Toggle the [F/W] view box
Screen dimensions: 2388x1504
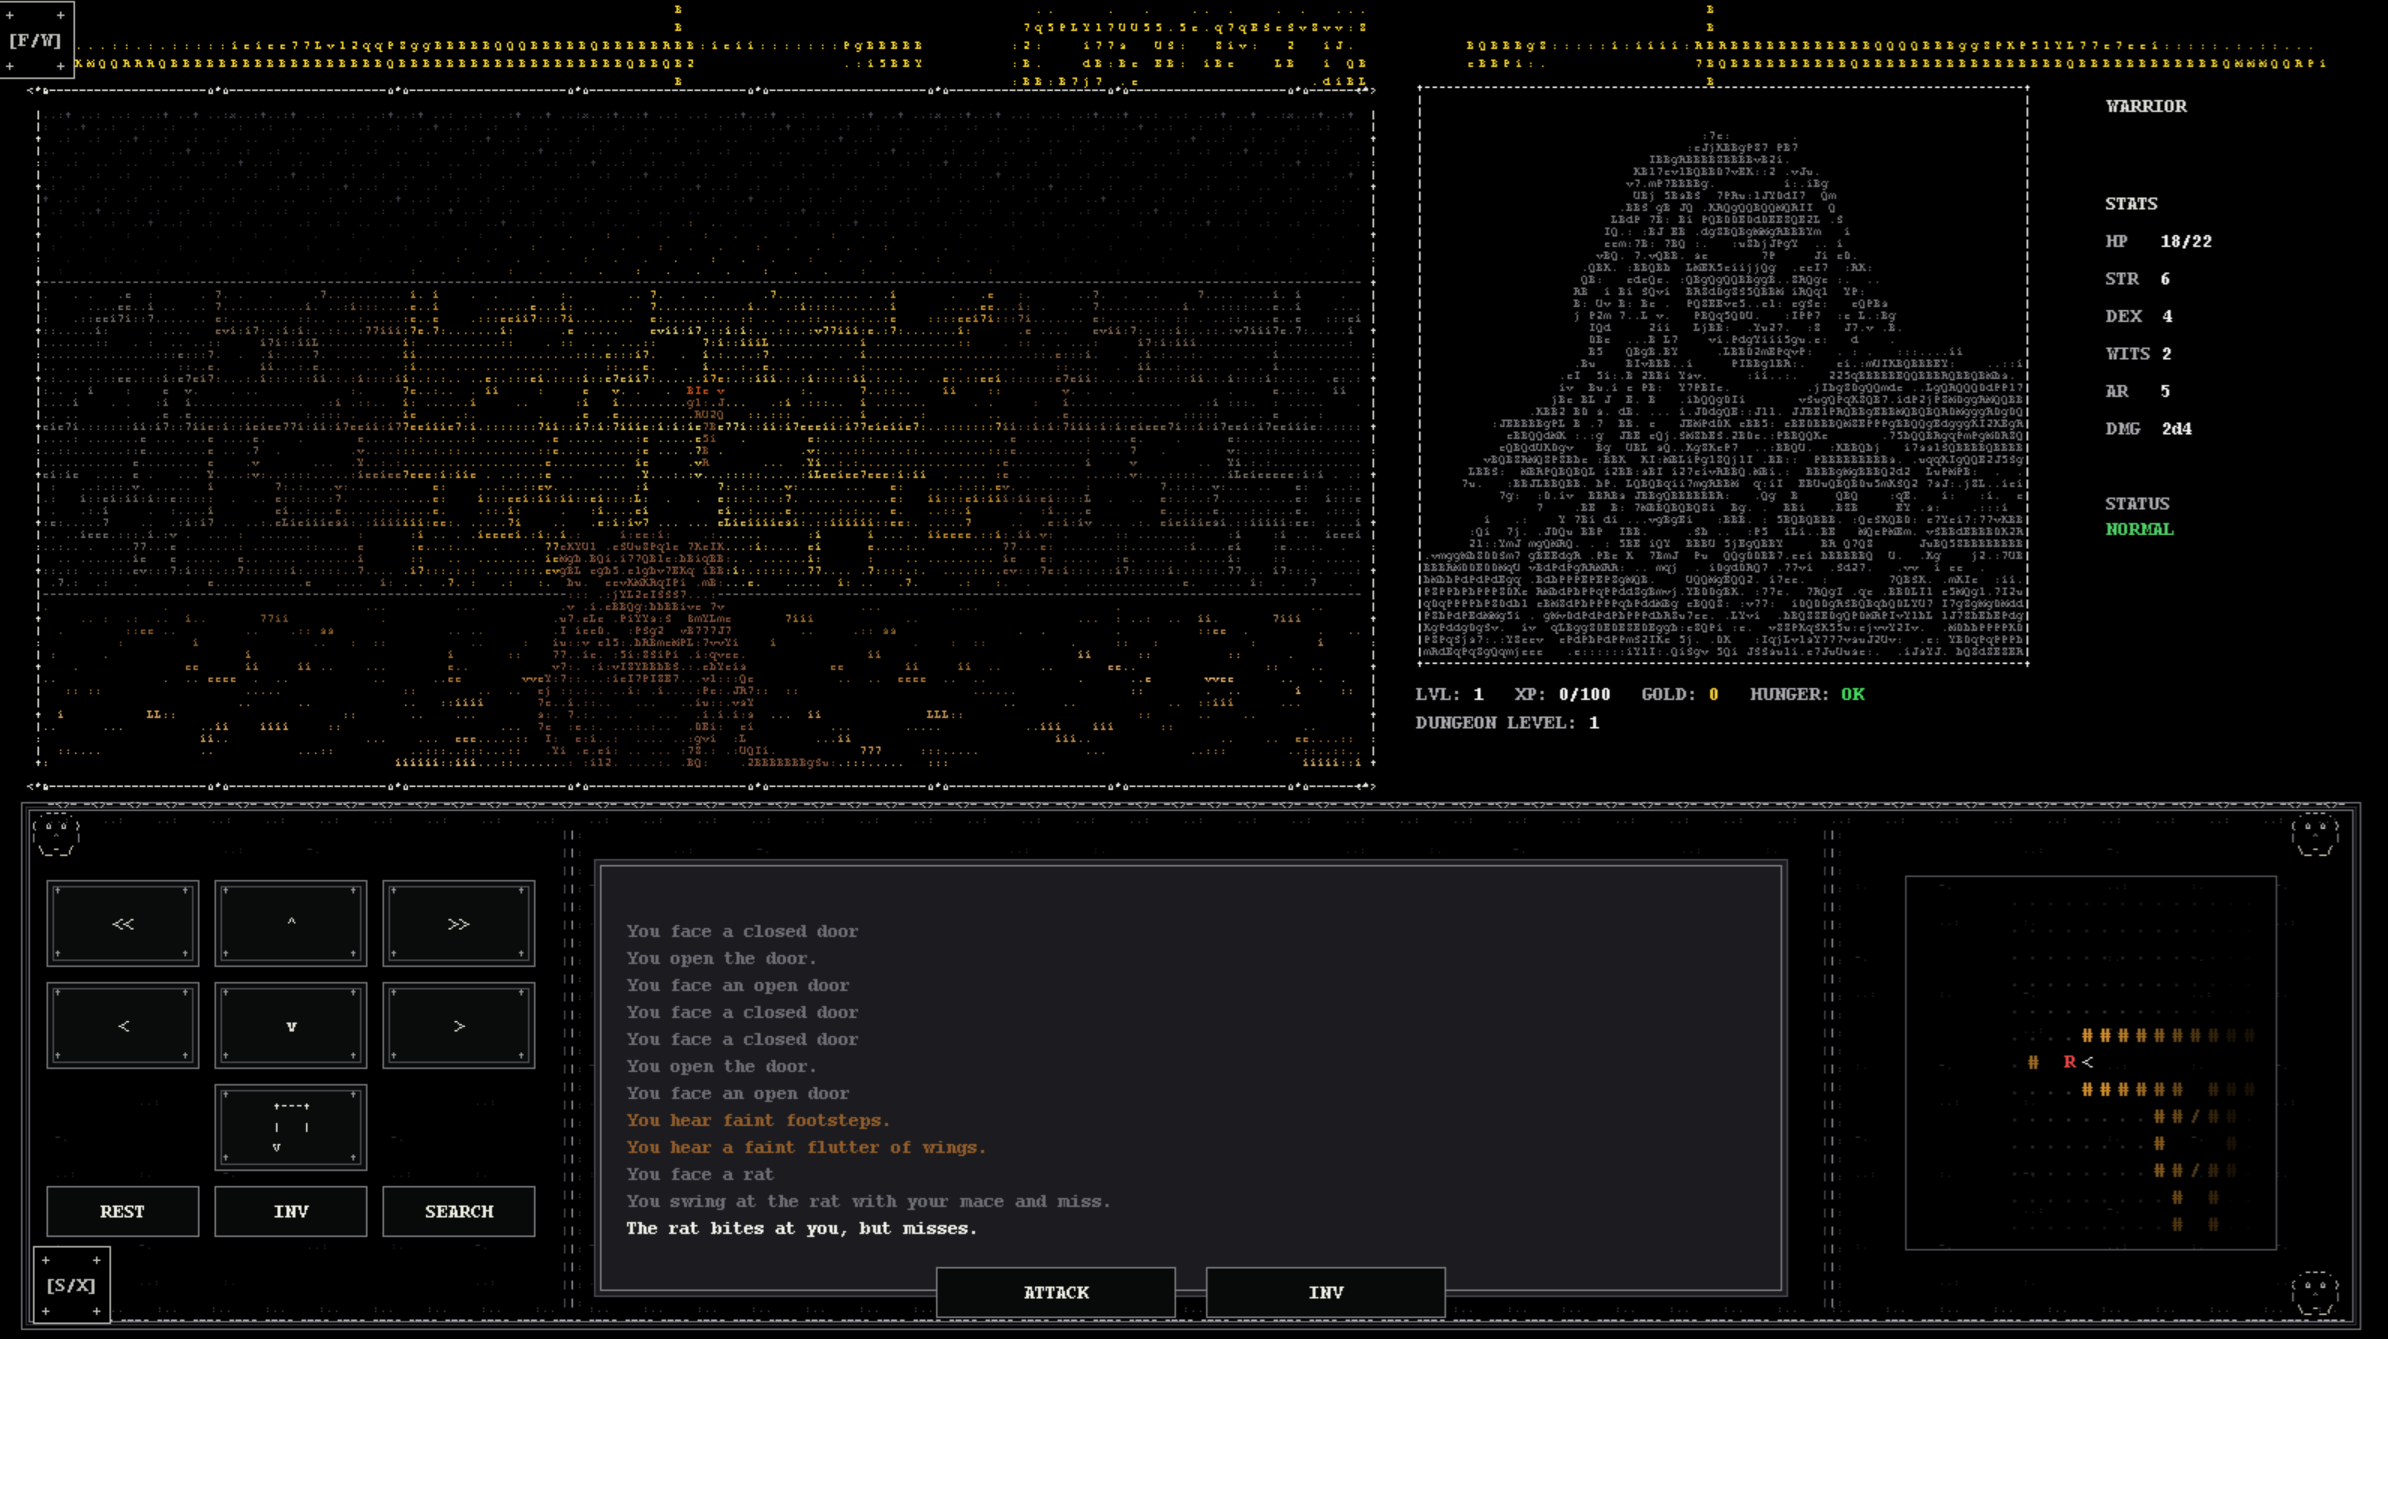(x=36, y=40)
